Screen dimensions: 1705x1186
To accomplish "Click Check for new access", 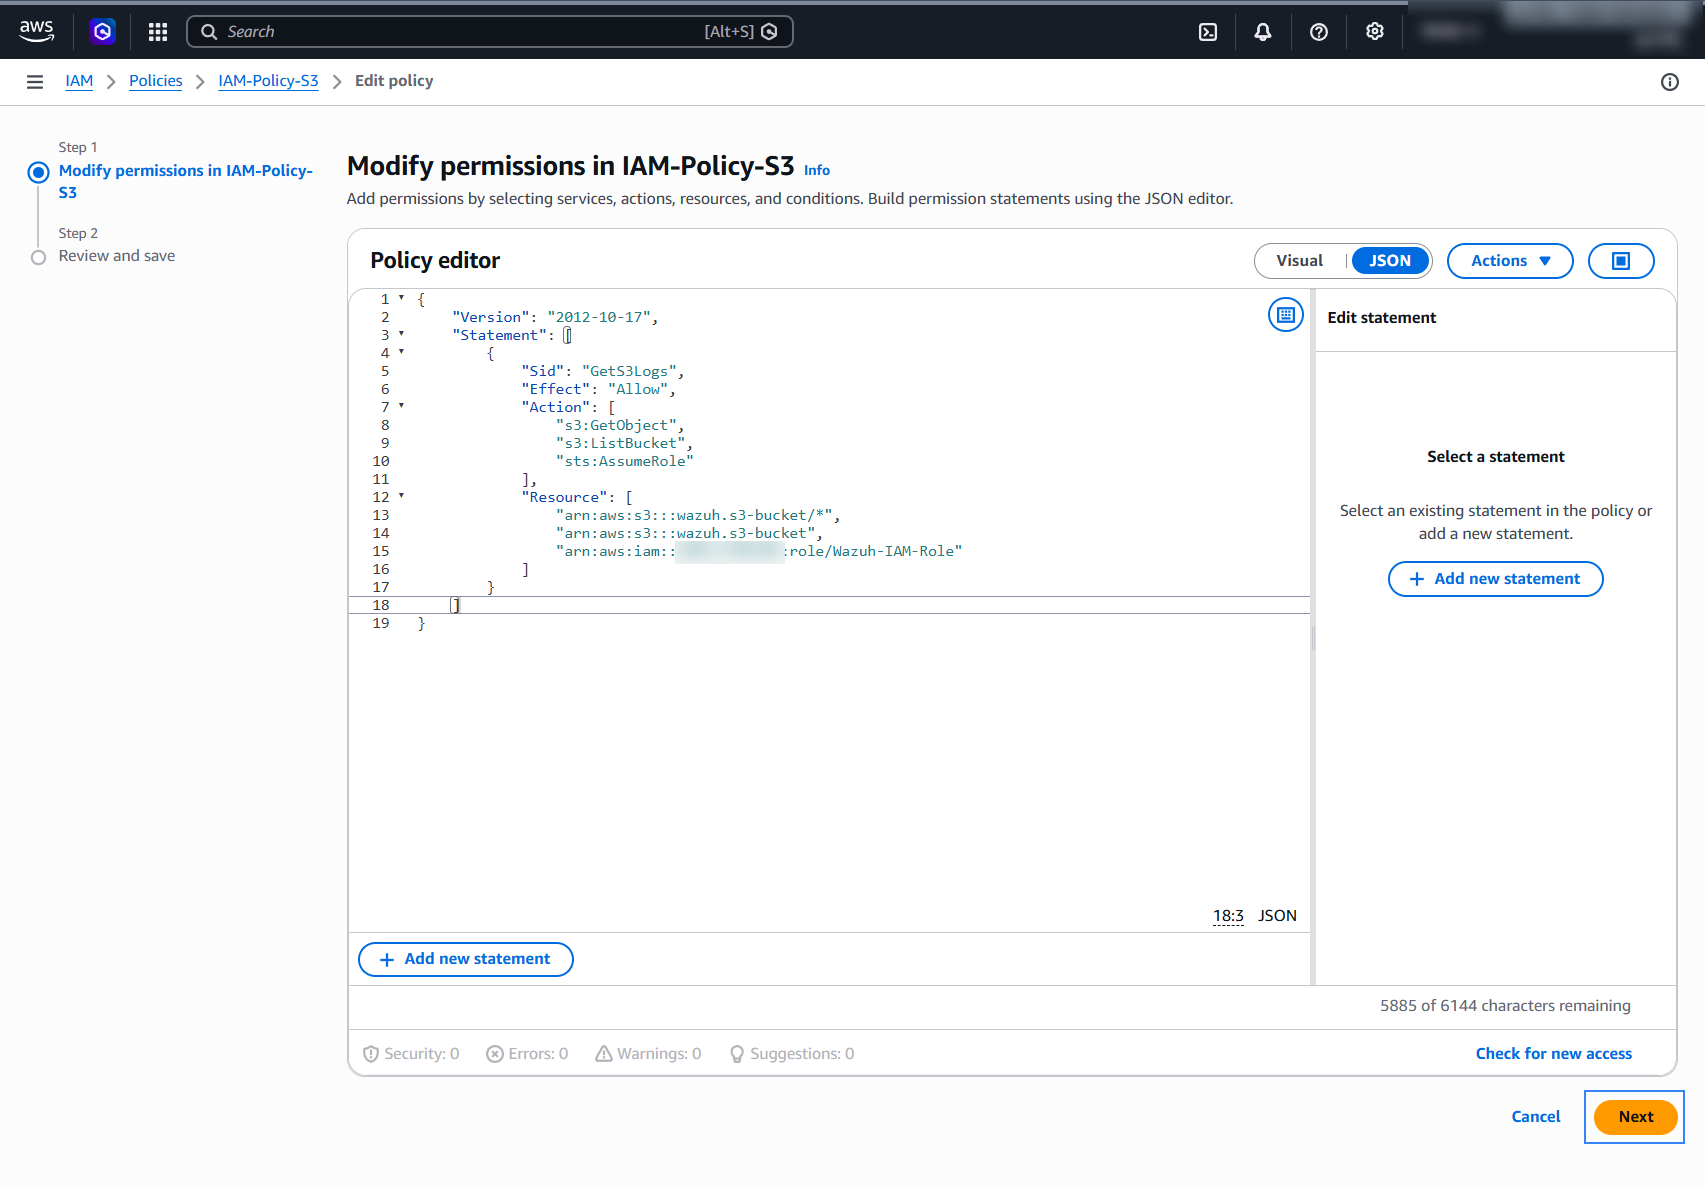I will [1554, 1054].
